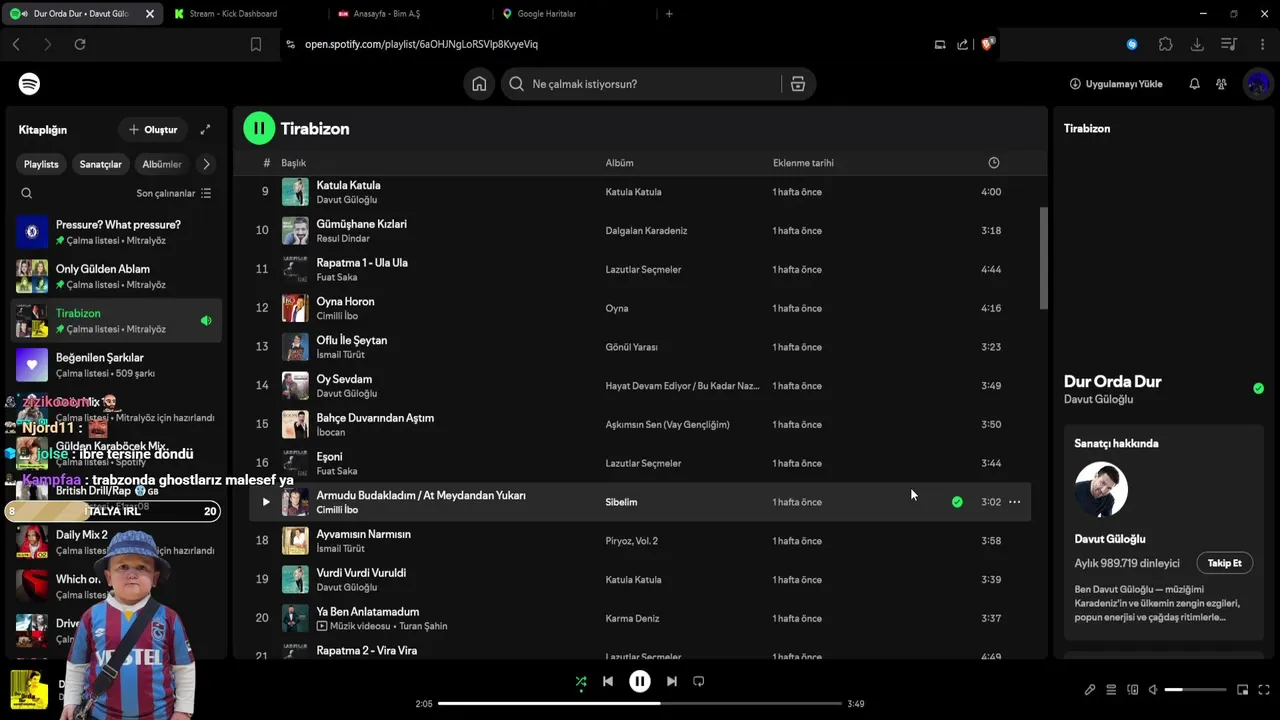Open the Oluştur create menu
1280x720 pixels.
point(153,130)
